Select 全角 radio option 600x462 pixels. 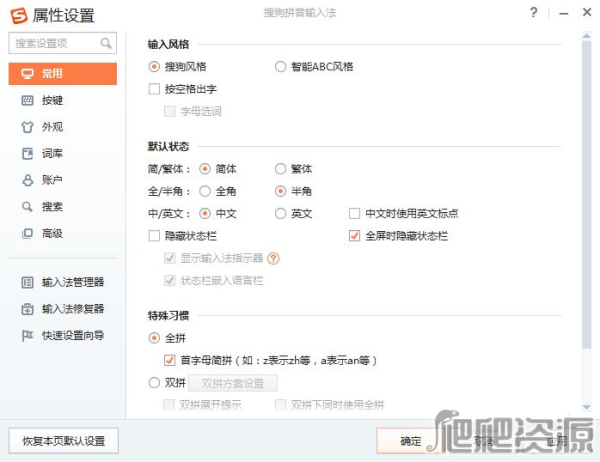coord(205,191)
